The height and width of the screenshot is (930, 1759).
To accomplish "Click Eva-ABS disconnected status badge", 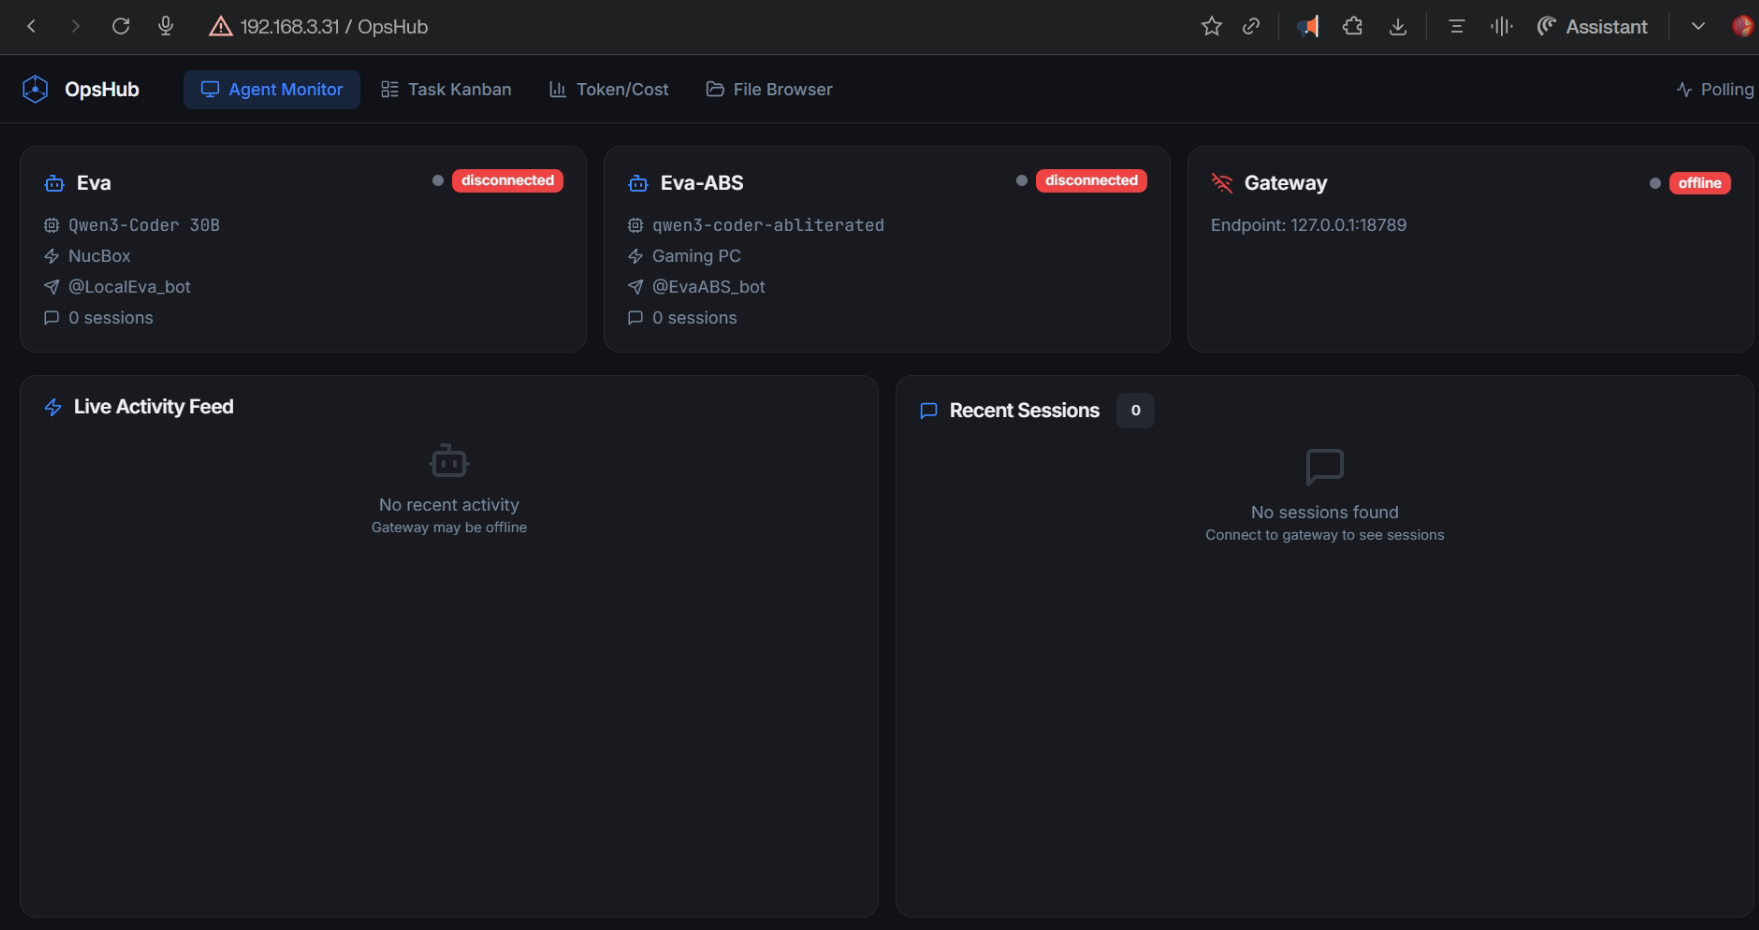I will (x=1091, y=181).
